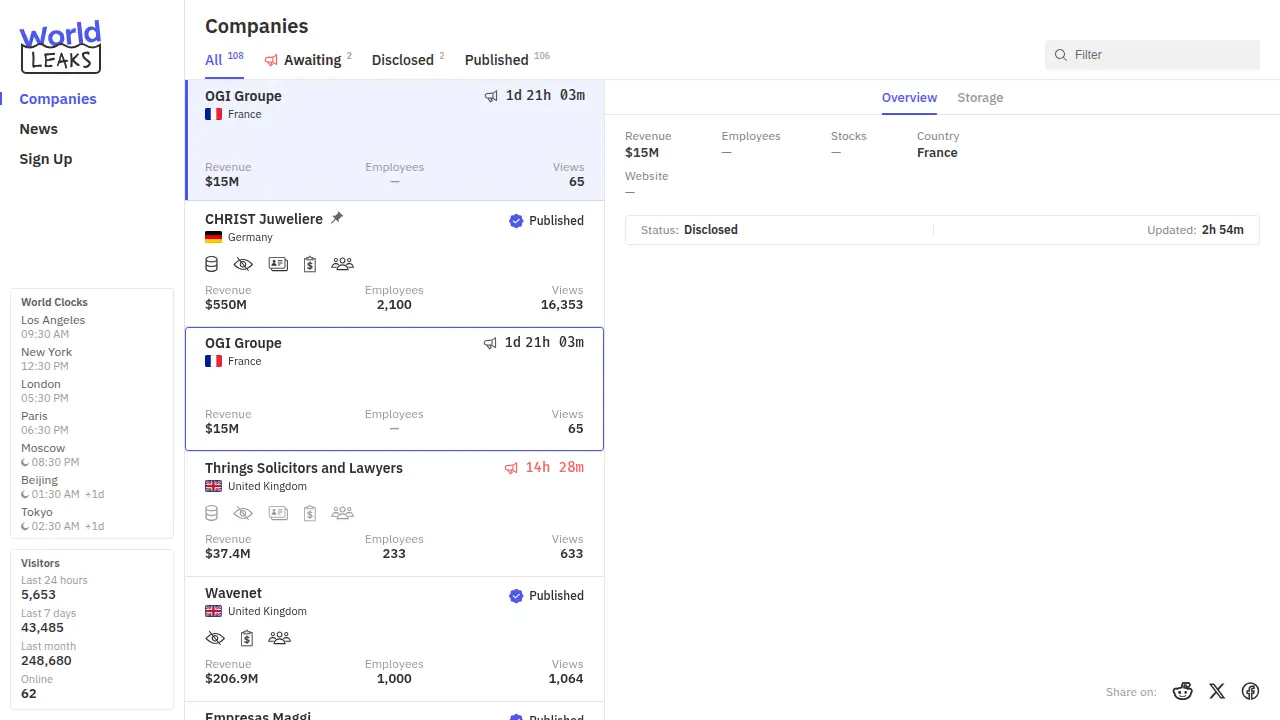Select the Awaiting tab
1280x720 pixels.
(x=311, y=60)
